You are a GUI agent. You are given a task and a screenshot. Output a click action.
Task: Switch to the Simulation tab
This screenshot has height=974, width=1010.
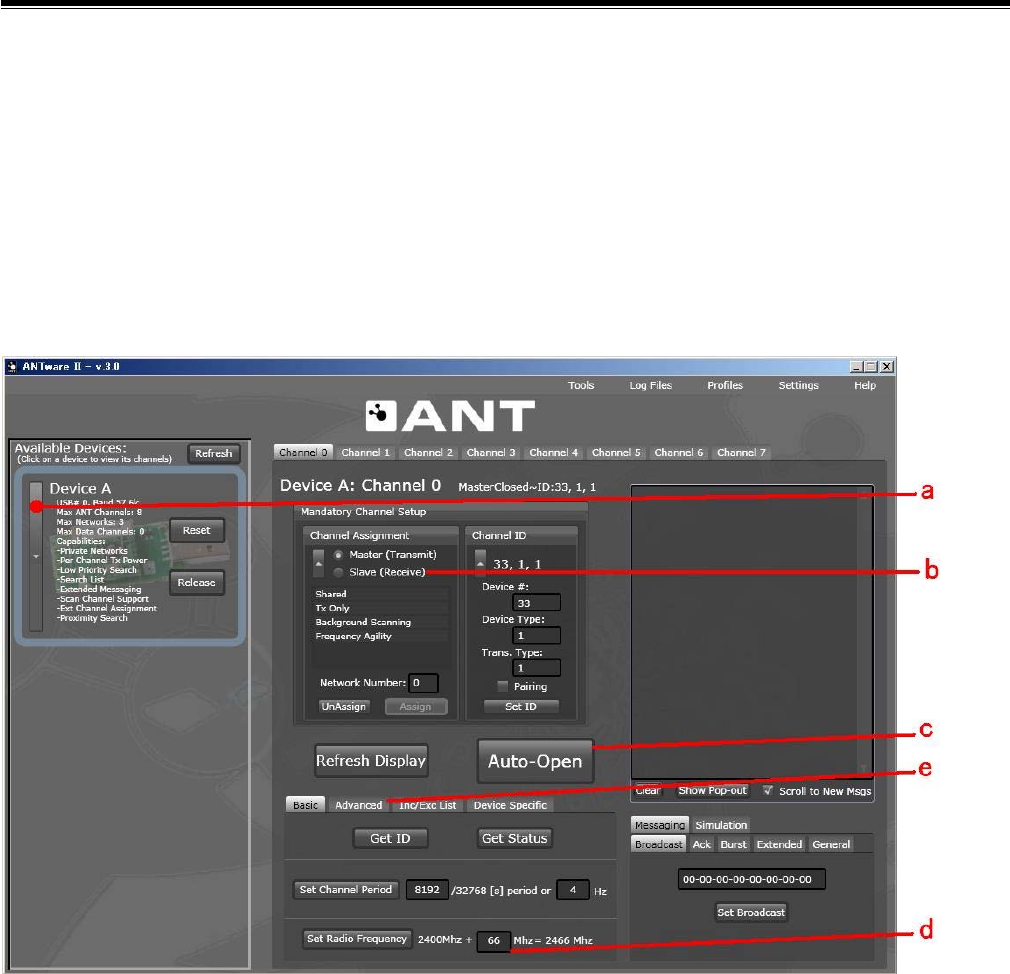[x=721, y=825]
